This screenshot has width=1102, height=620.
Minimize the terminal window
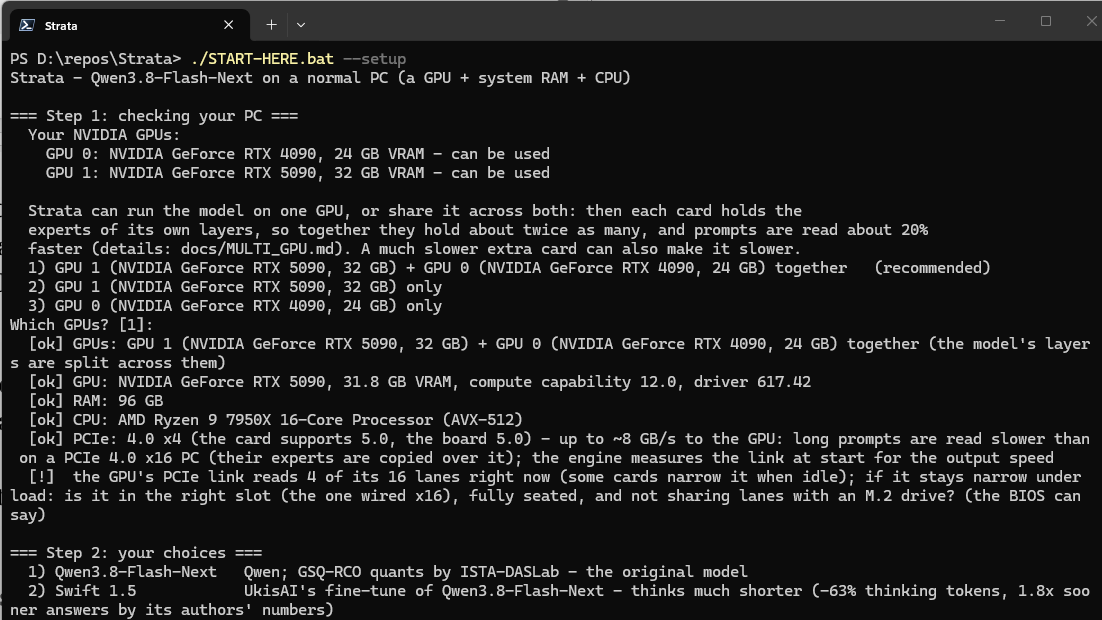[x=999, y=21]
